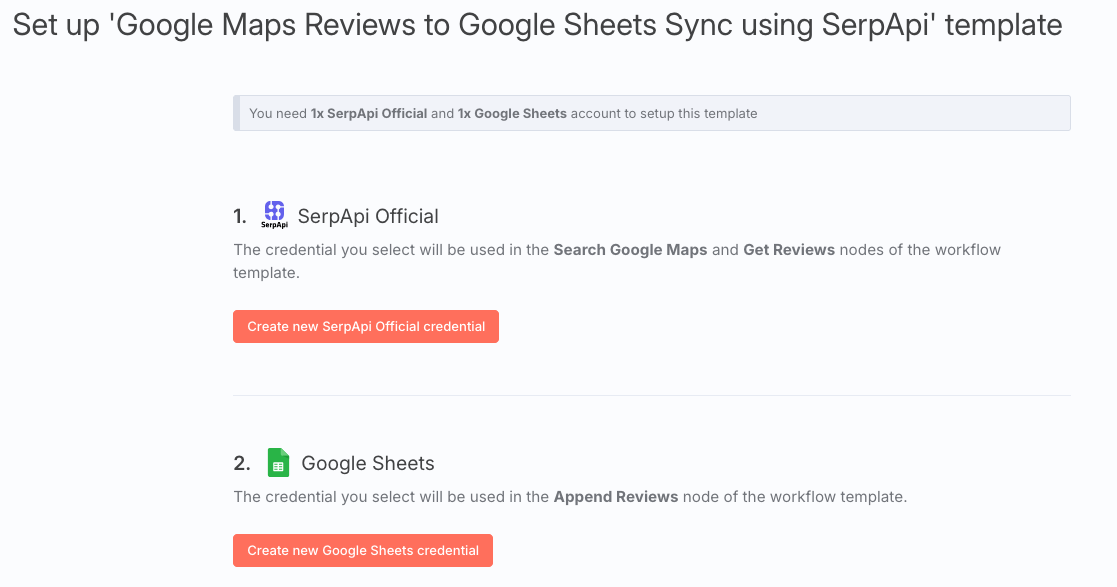
Task: Click the bold 'Get Reviews' node name
Action: (x=789, y=250)
